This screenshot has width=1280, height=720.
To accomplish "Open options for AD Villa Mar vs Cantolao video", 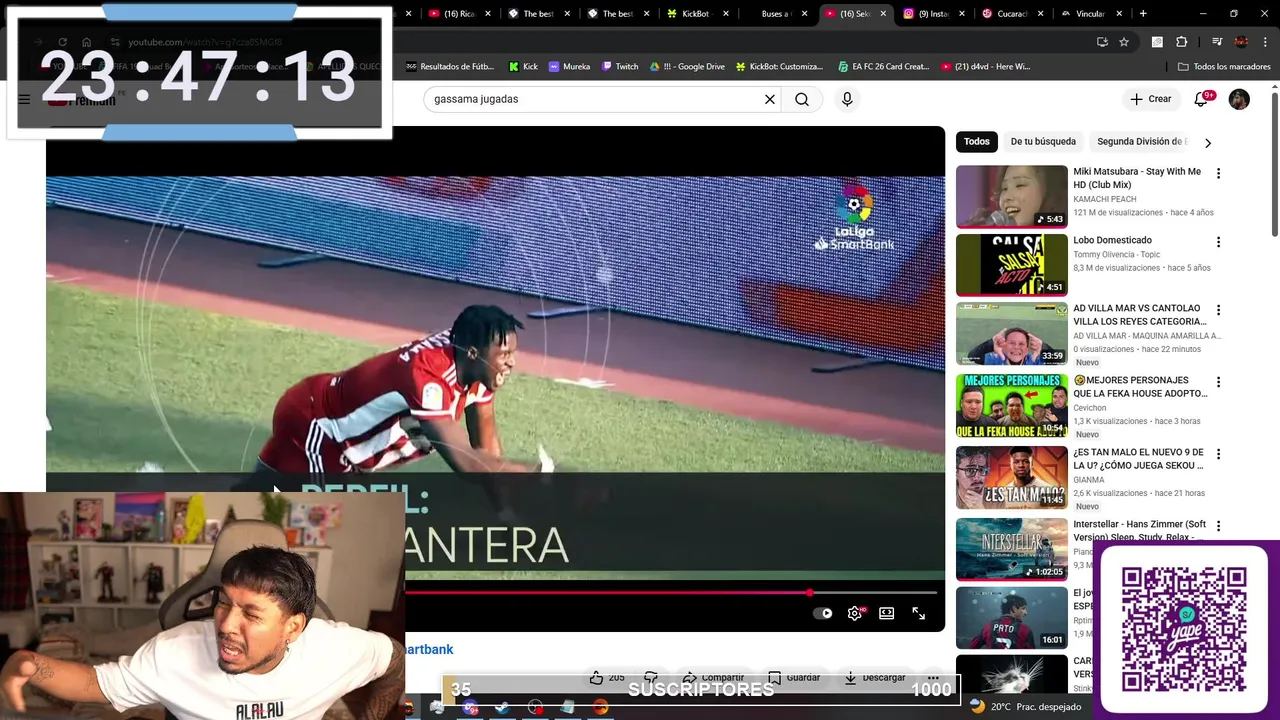I will pyautogui.click(x=1218, y=310).
